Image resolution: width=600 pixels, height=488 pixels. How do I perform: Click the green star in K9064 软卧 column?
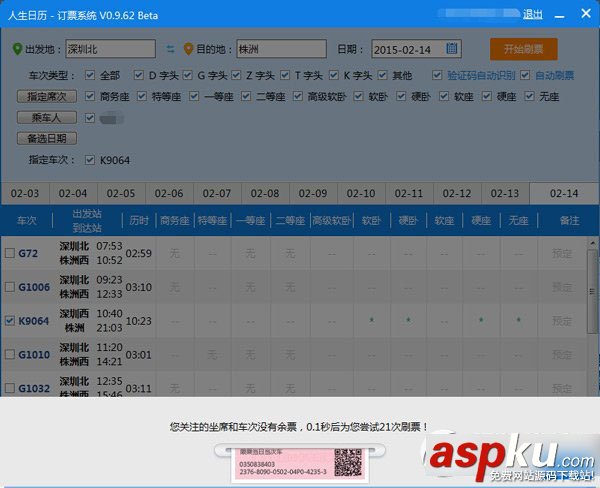pos(371,320)
